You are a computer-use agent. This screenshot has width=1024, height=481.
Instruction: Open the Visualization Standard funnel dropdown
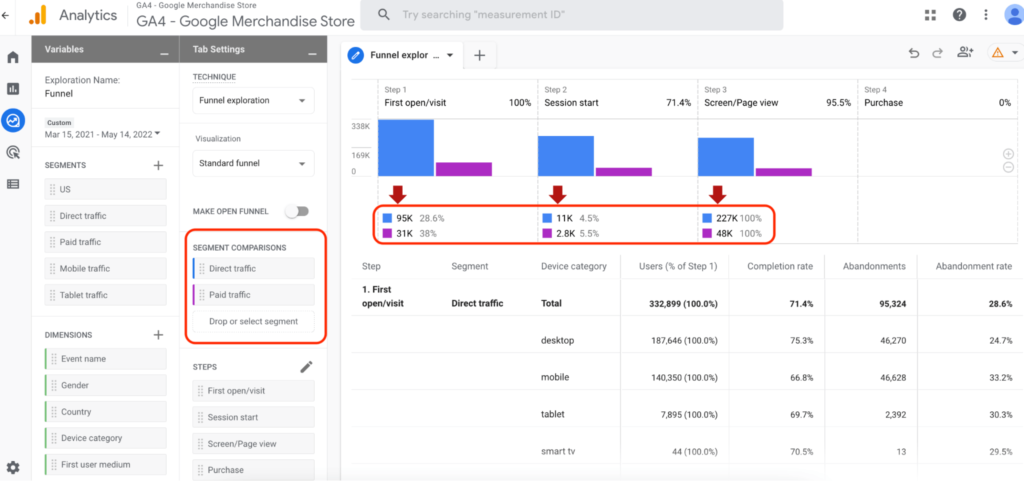coord(253,163)
